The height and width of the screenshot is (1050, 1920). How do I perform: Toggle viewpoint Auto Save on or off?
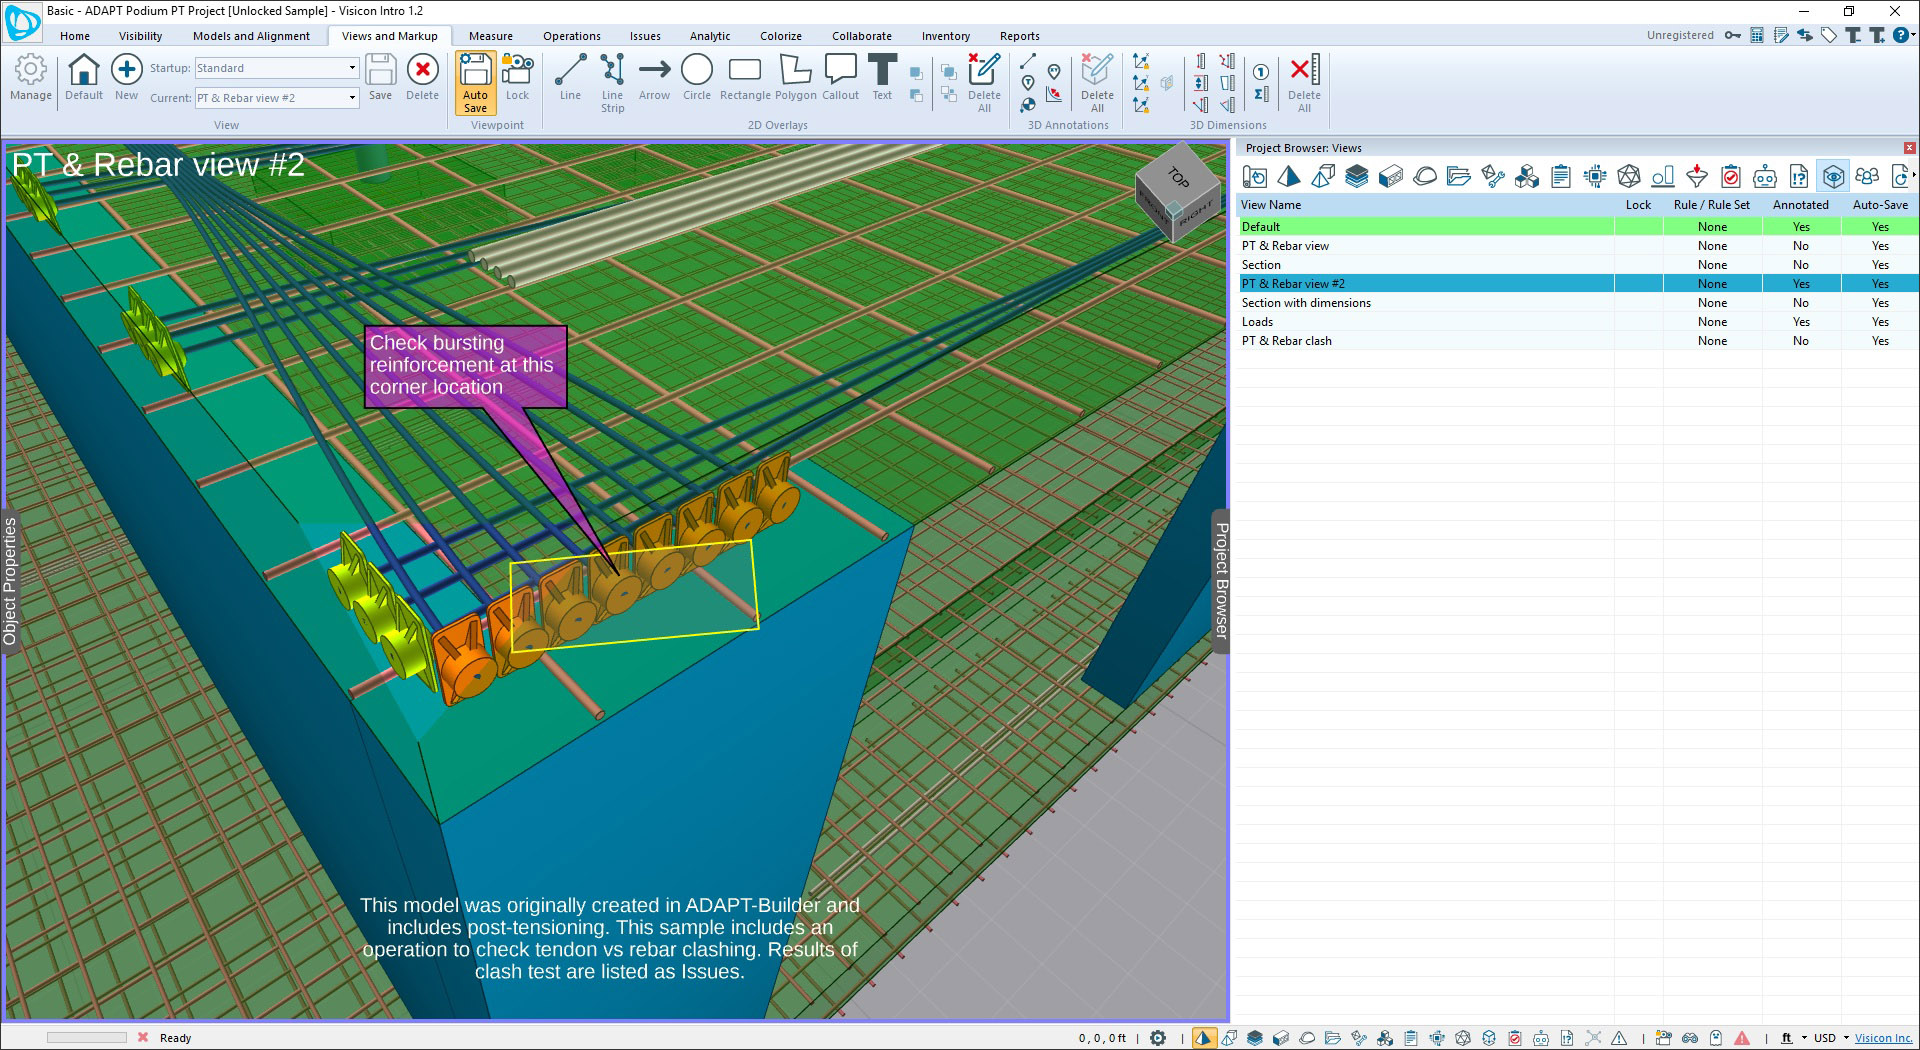(x=475, y=83)
